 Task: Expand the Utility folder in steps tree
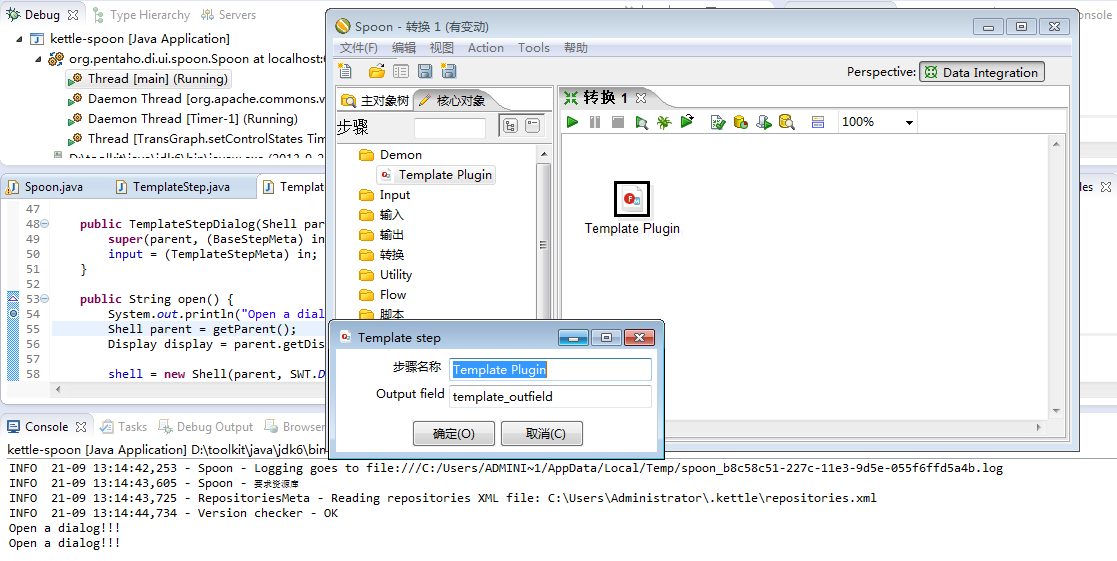(385, 274)
